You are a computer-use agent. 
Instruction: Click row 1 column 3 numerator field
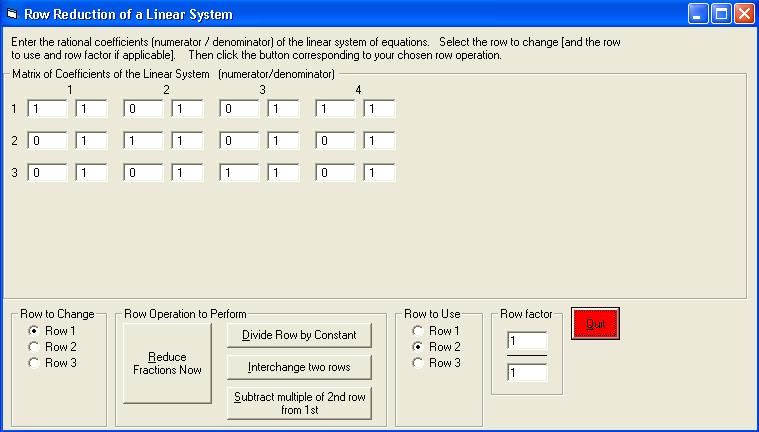point(239,109)
